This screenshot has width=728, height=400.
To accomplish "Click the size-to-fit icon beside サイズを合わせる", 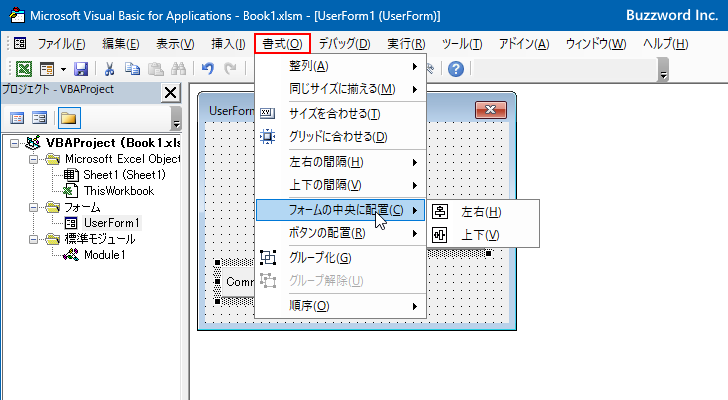I will [x=267, y=113].
